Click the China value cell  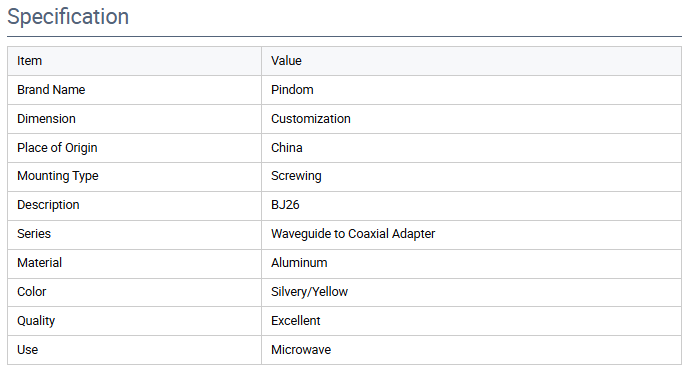tap(471, 148)
